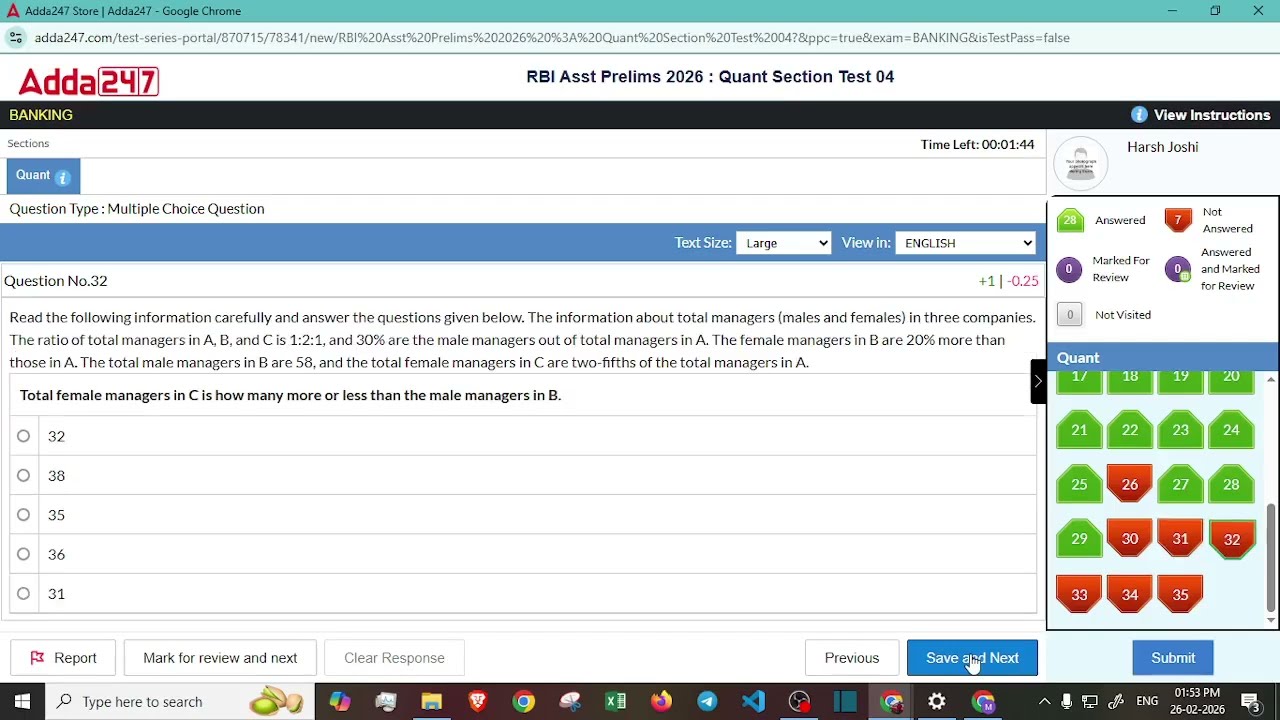The image size is (1280, 720).
Task: Go to unanswered question 30
Action: (x=1130, y=539)
